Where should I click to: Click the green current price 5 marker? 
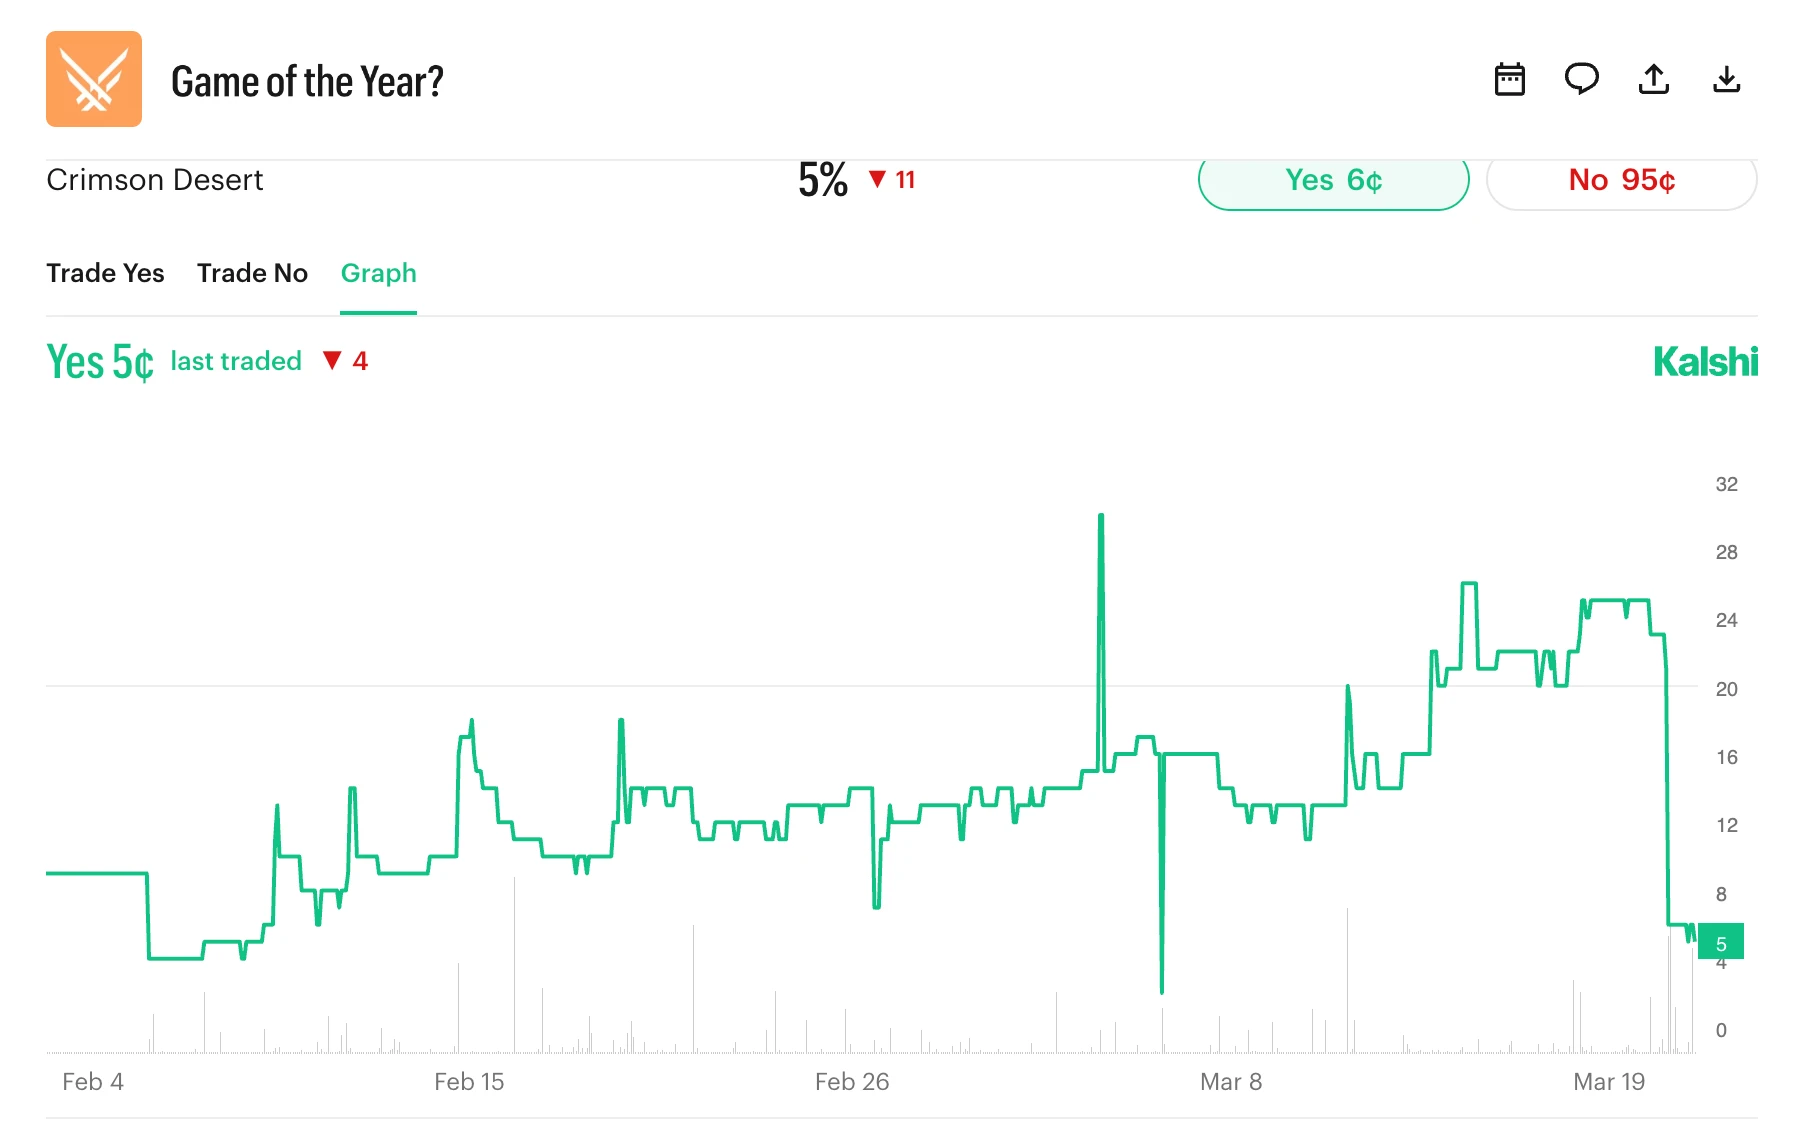[x=1720, y=943]
